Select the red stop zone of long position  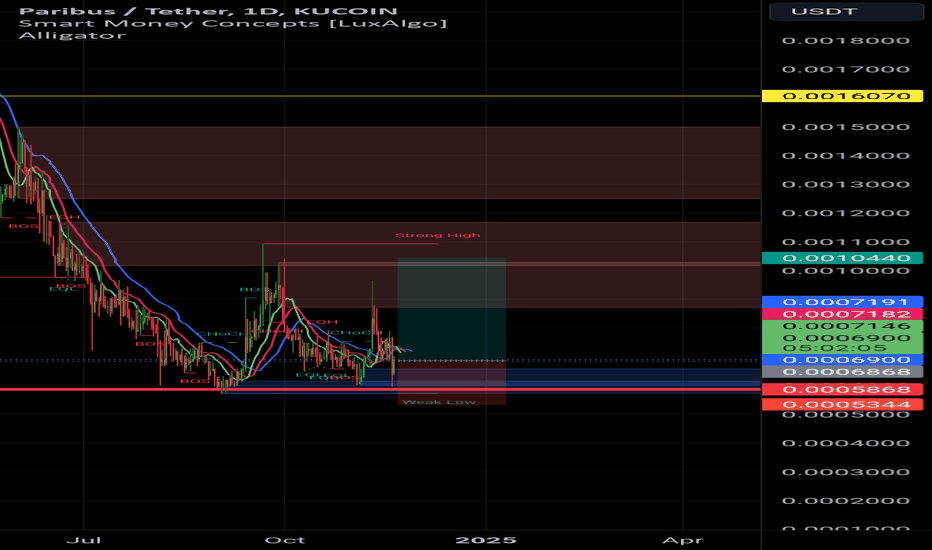coord(452,383)
